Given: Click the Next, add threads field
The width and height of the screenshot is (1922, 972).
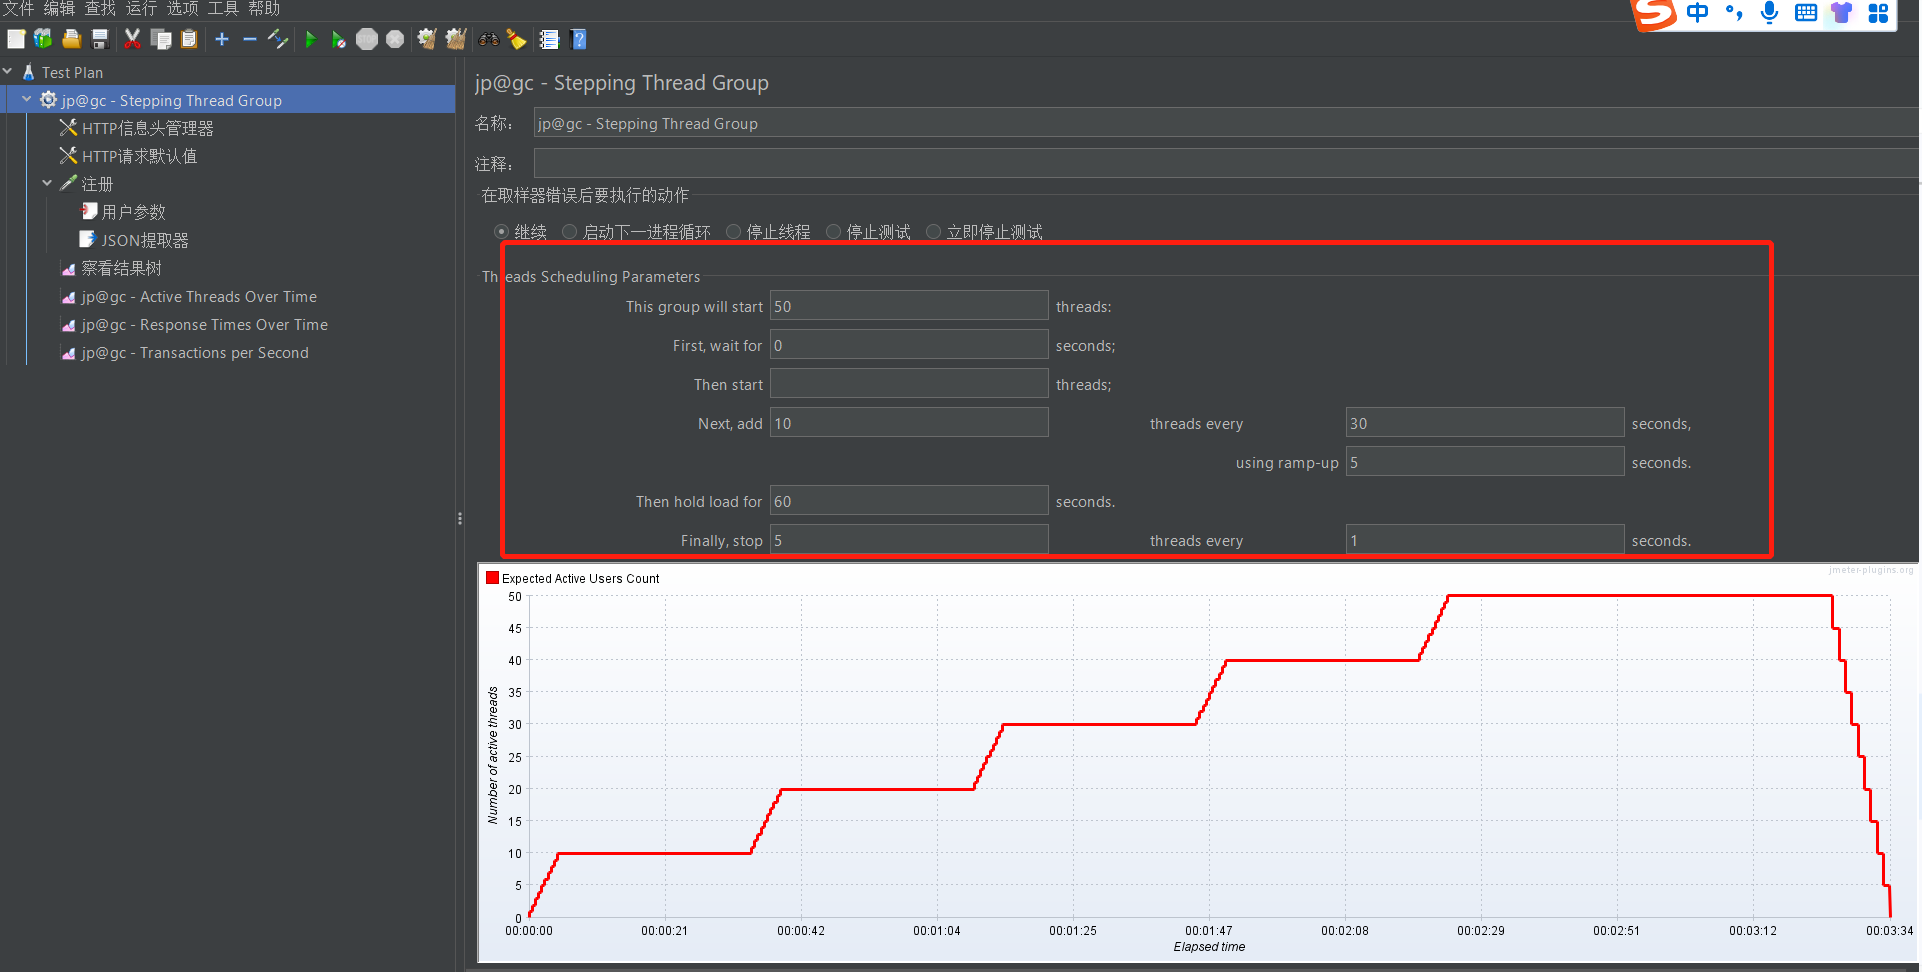Looking at the screenshot, I should [909, 423].
